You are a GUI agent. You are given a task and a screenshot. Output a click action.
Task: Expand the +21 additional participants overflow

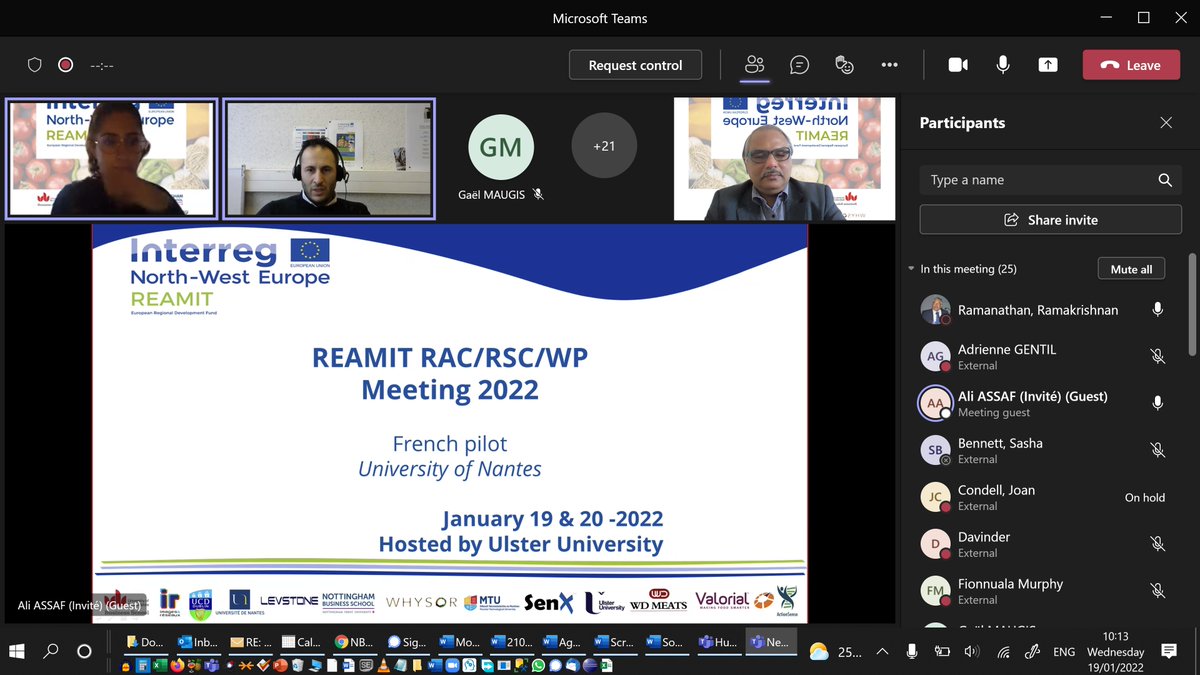point(604,146)
